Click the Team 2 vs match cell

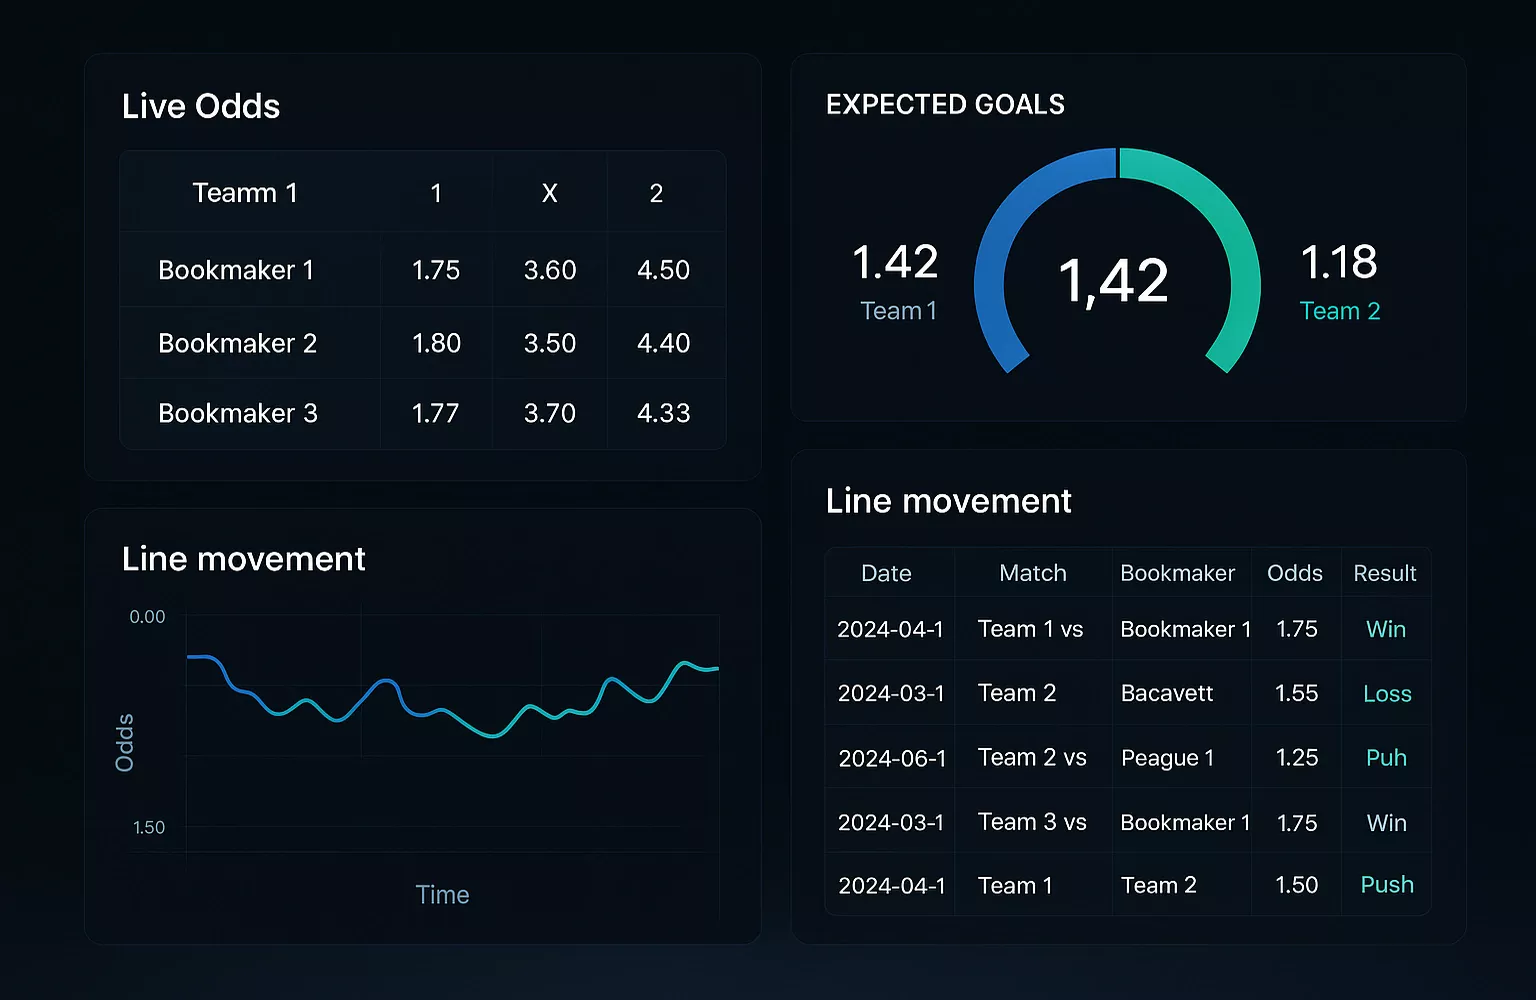(x=1032, y=758)
